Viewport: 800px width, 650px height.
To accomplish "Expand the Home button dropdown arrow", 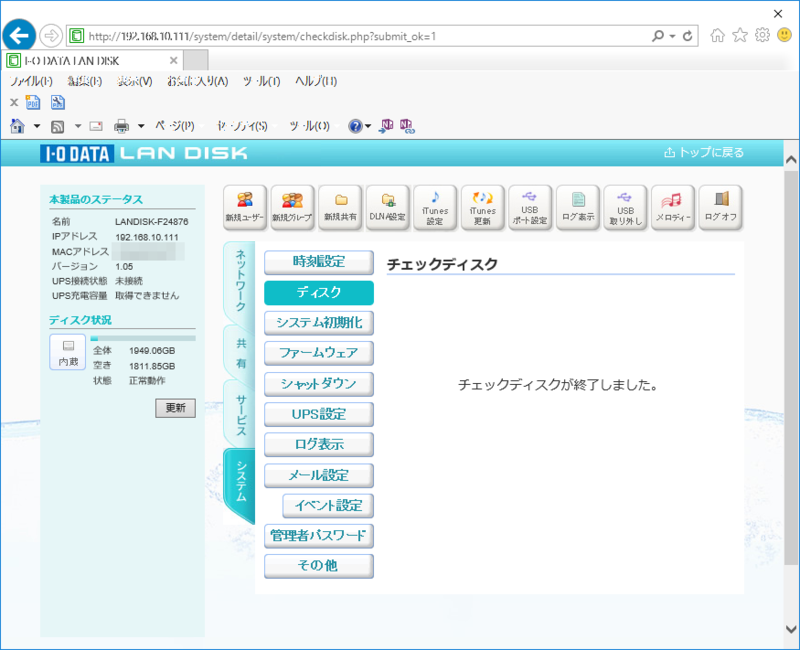I will coord(37,126).
